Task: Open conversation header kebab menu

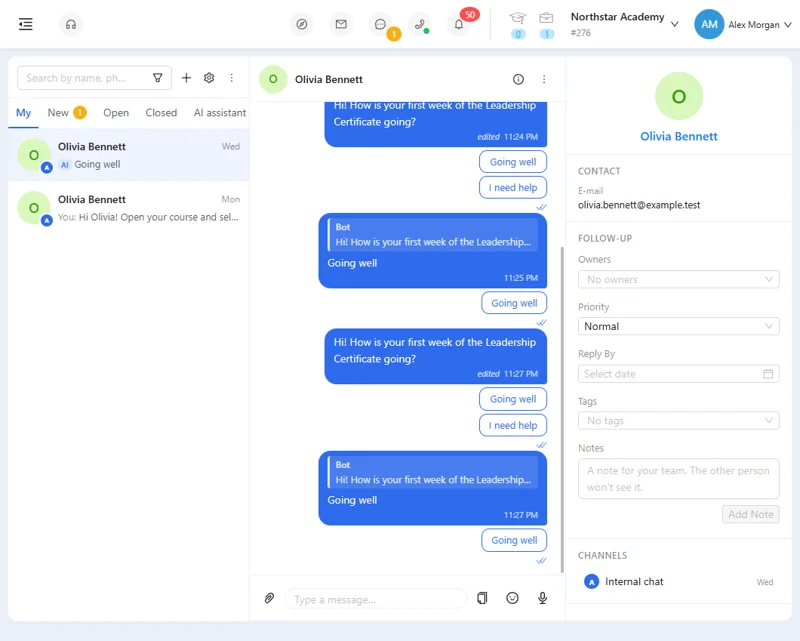Action: pos(544,79)
